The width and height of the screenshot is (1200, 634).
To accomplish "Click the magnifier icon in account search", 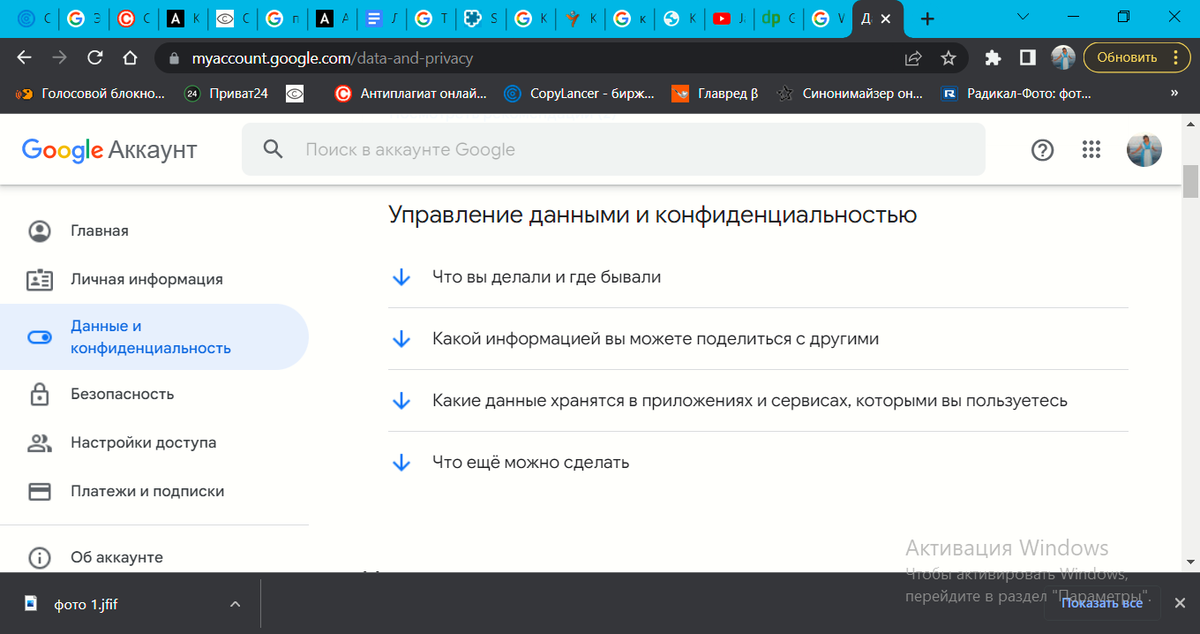I will 273,150.
